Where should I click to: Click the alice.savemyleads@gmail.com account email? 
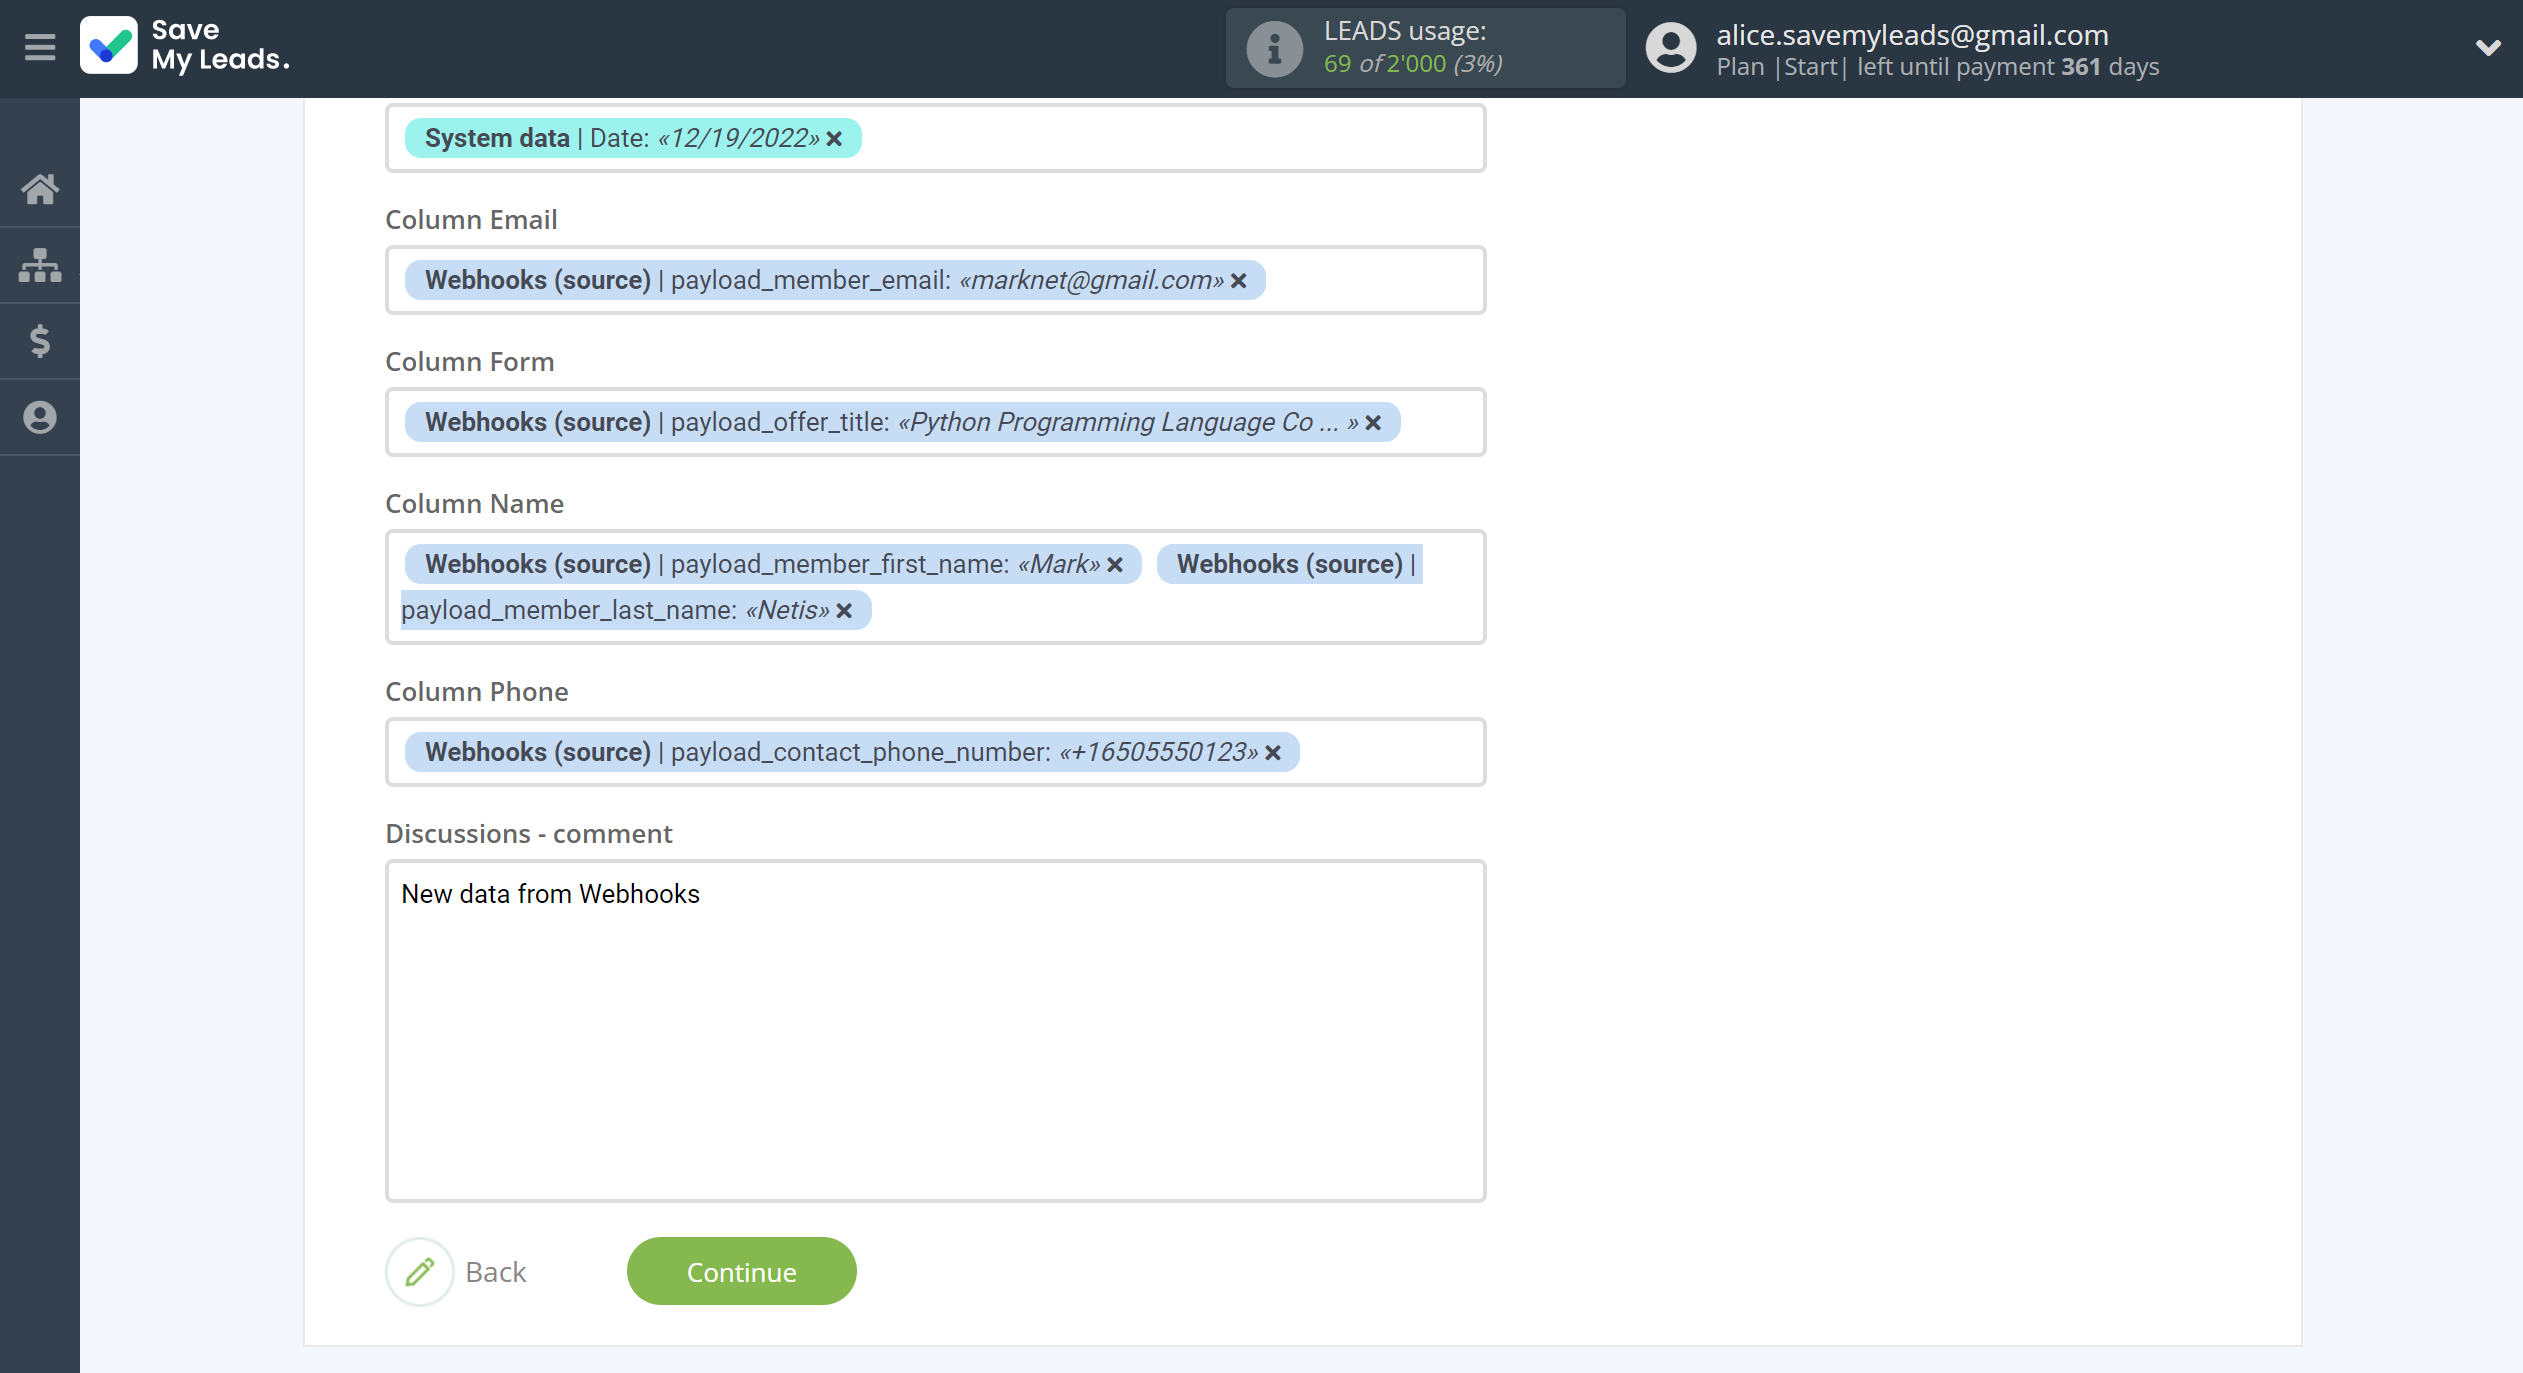point(1912,34)
